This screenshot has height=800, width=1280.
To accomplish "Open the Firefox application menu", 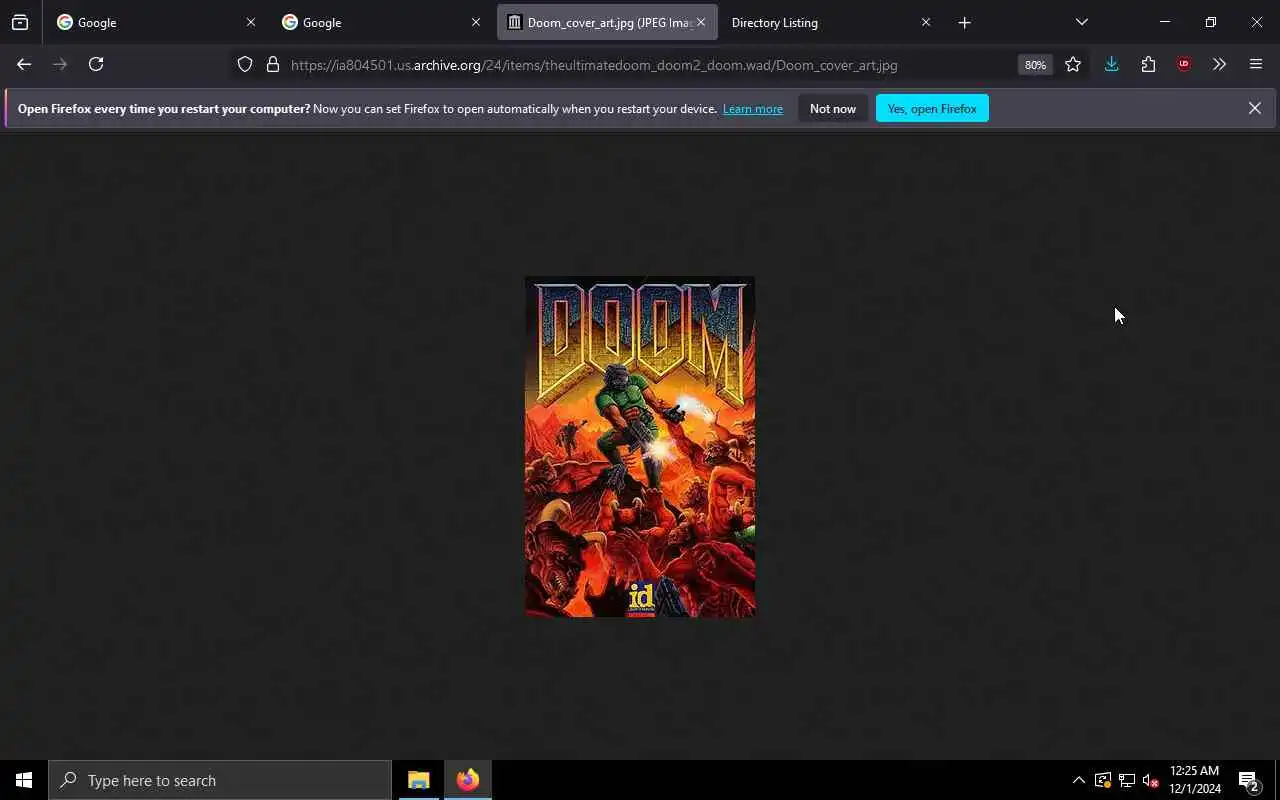I will point(1256,64).
